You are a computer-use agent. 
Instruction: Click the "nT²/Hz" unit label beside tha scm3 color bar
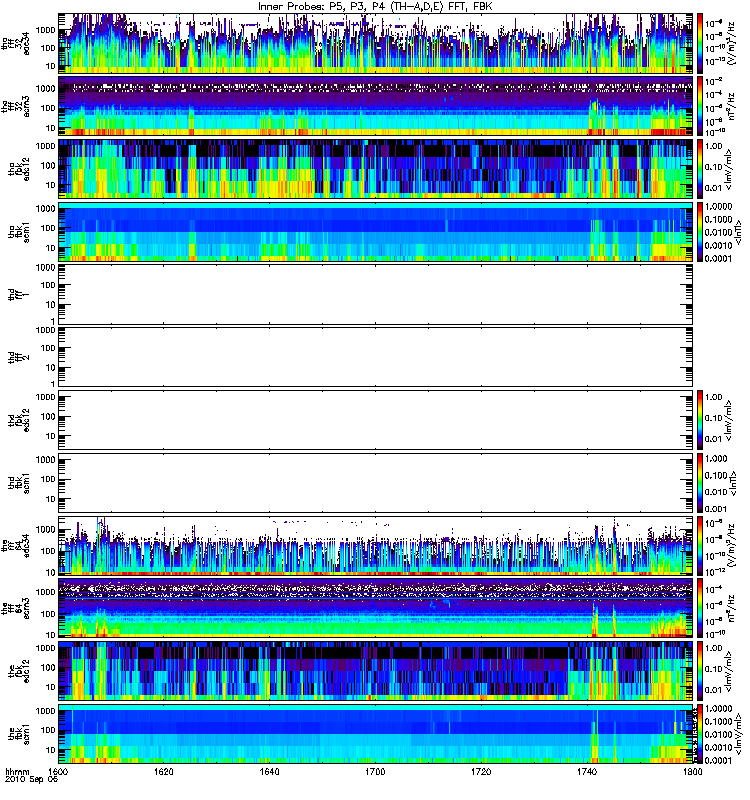pos(732,106)
